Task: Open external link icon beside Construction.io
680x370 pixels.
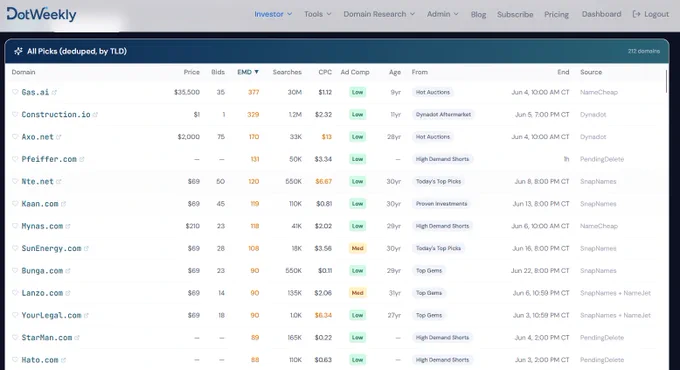Action: (x=95, y=115)
